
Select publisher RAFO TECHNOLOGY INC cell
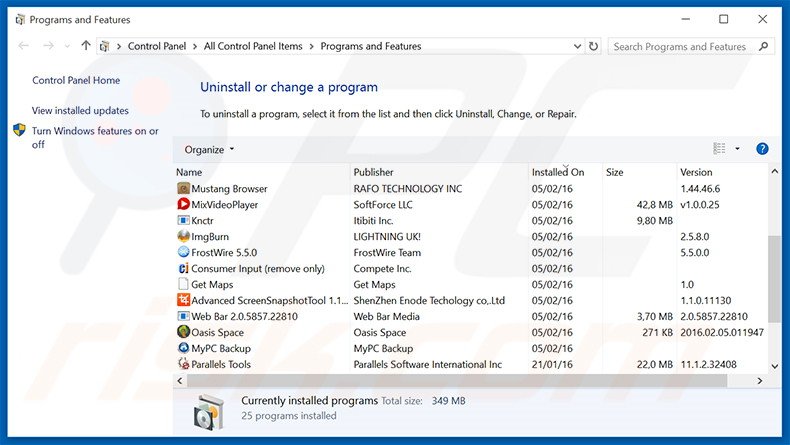pos(408,188)
